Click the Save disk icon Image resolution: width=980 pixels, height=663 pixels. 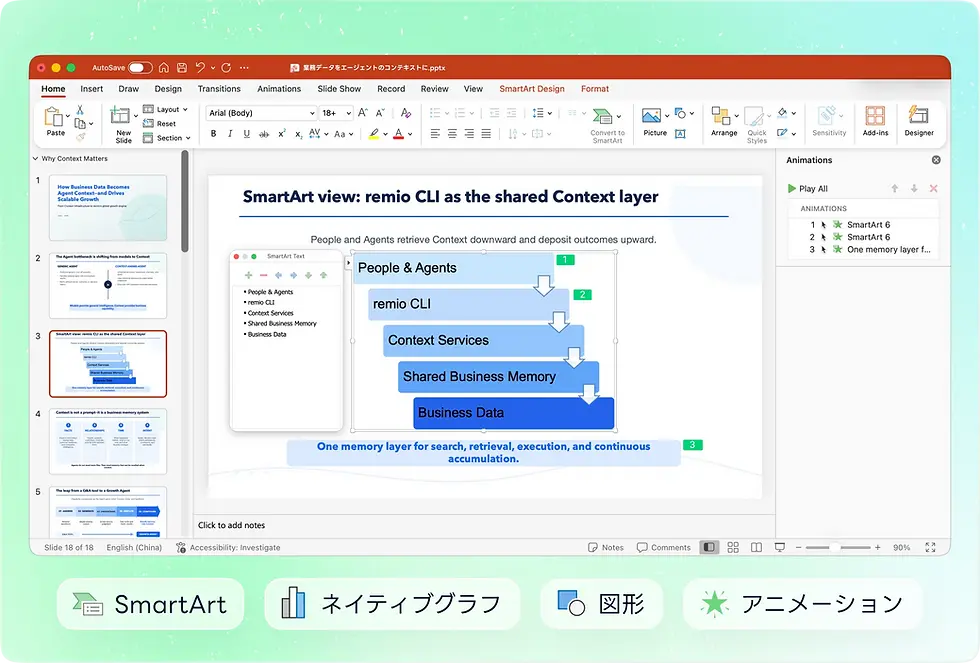(182, 67)
